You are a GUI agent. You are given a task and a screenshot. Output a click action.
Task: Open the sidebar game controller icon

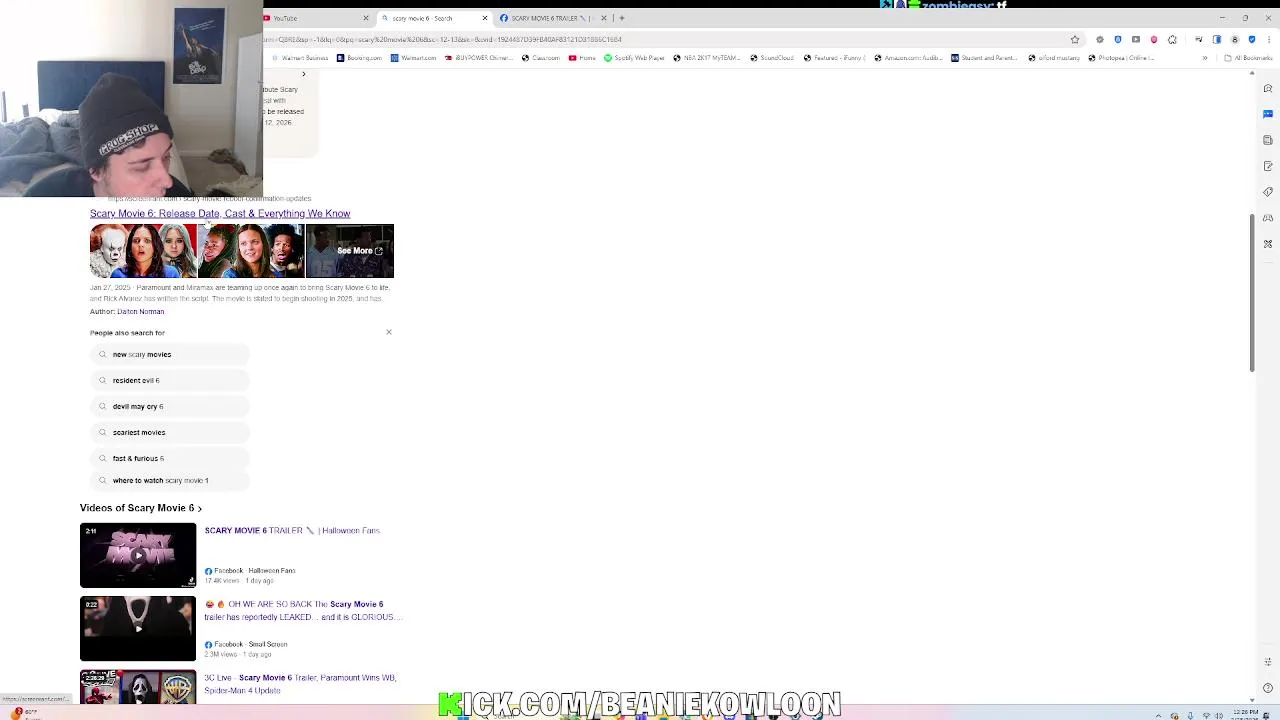[x=1268, y=218]
